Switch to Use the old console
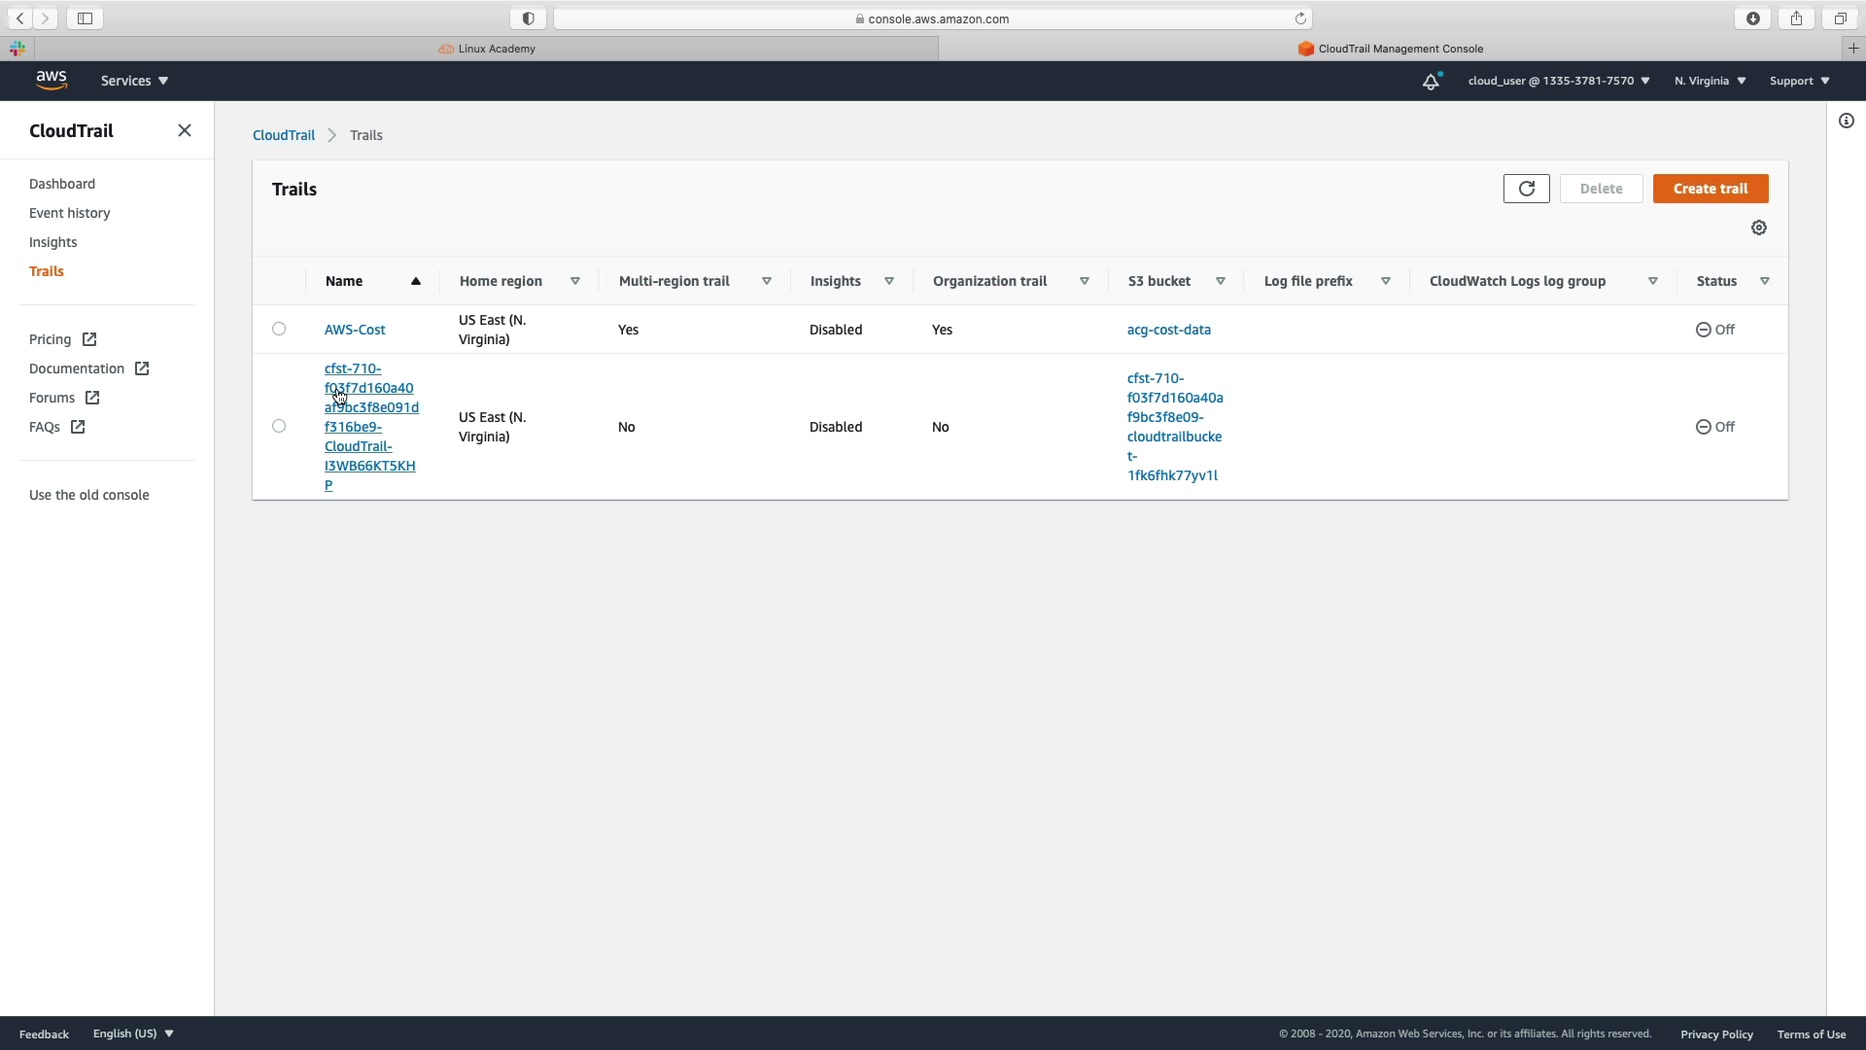This screenshot has height=1050, width=1866. pyautogui.click(x=89, y=495)
